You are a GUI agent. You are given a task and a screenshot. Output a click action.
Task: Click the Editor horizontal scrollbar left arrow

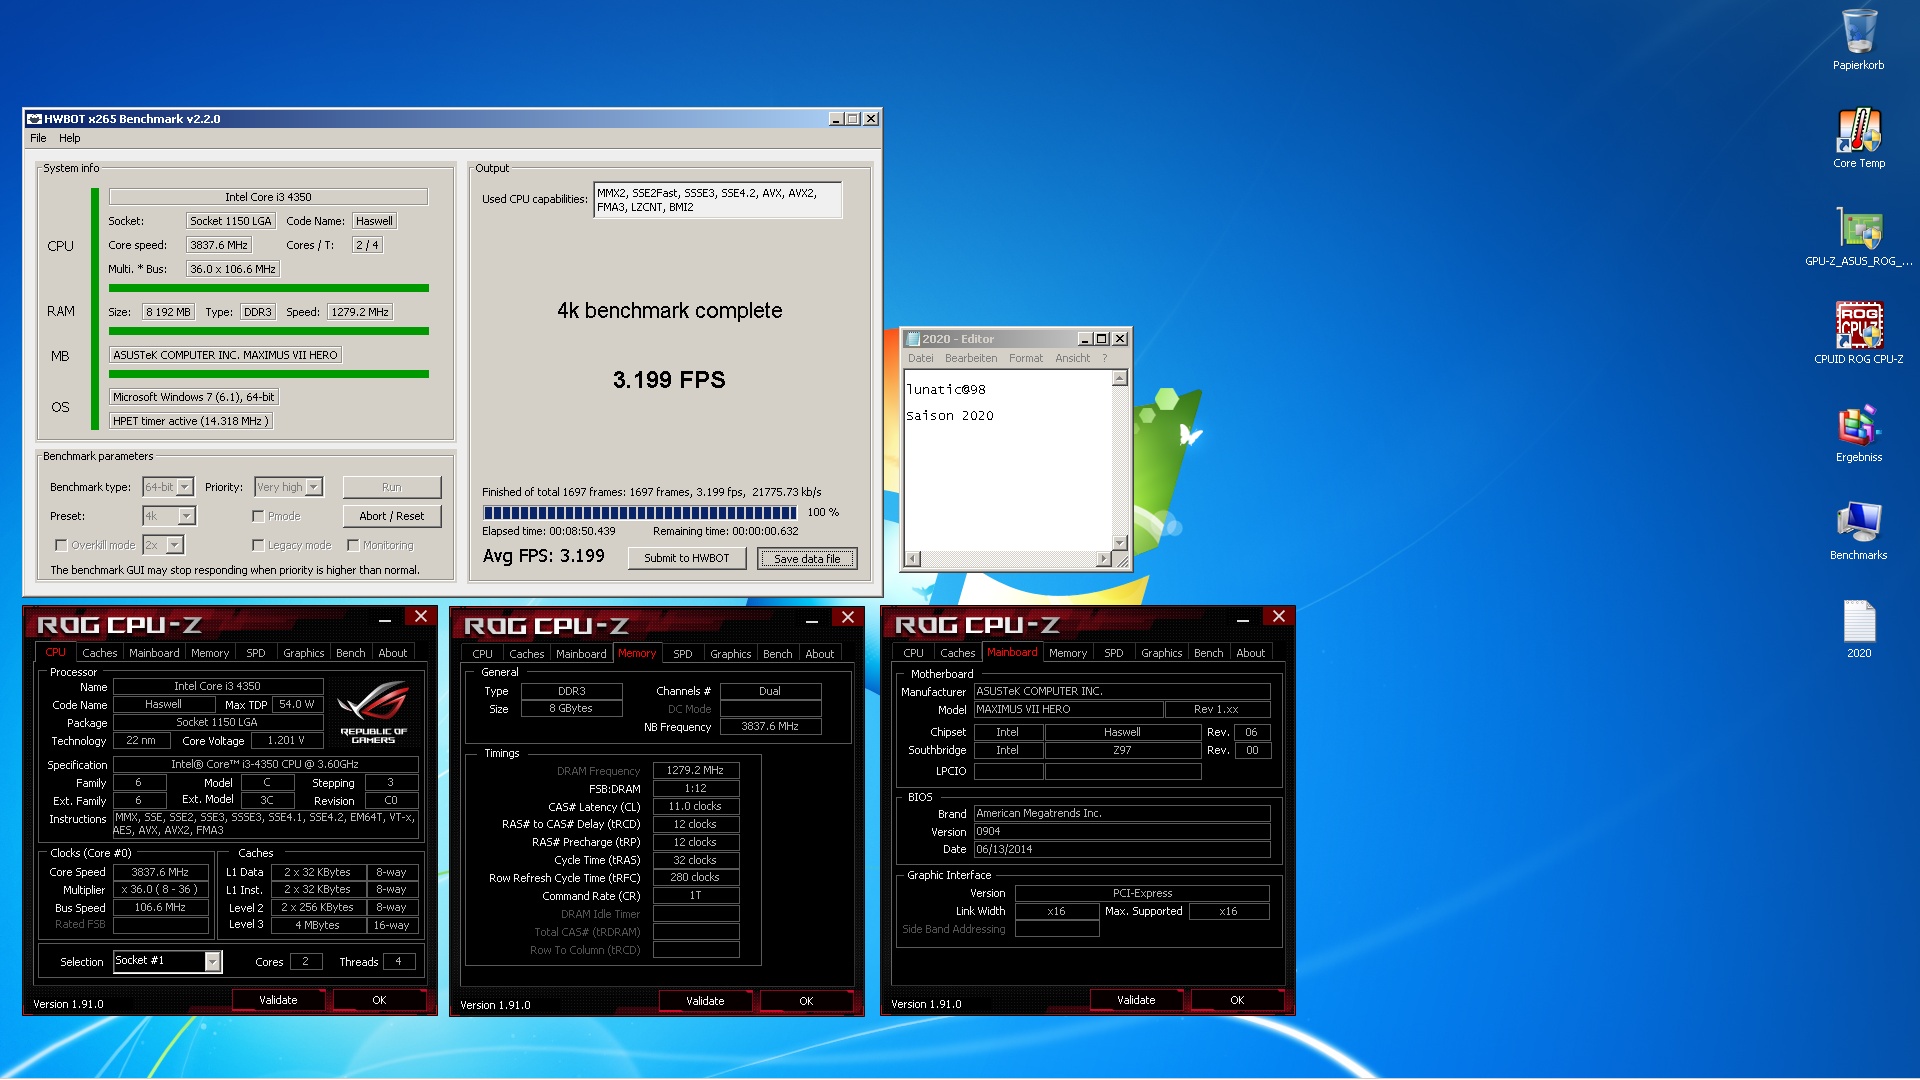point(913,559)
